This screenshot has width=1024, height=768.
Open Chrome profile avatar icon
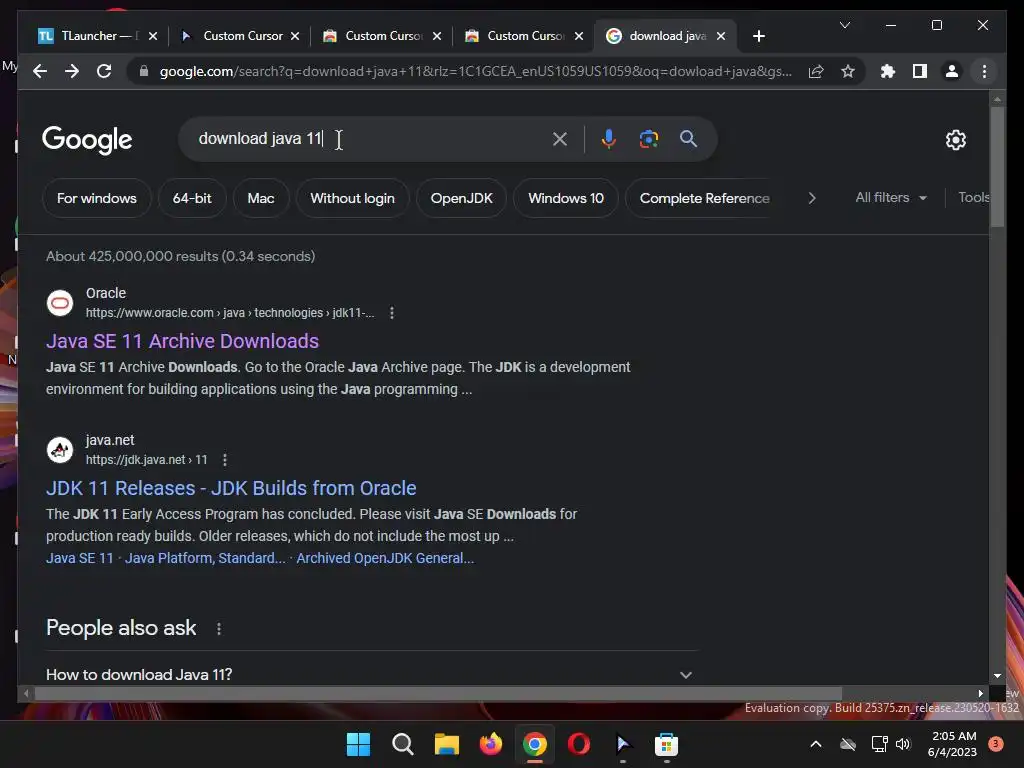952,71
